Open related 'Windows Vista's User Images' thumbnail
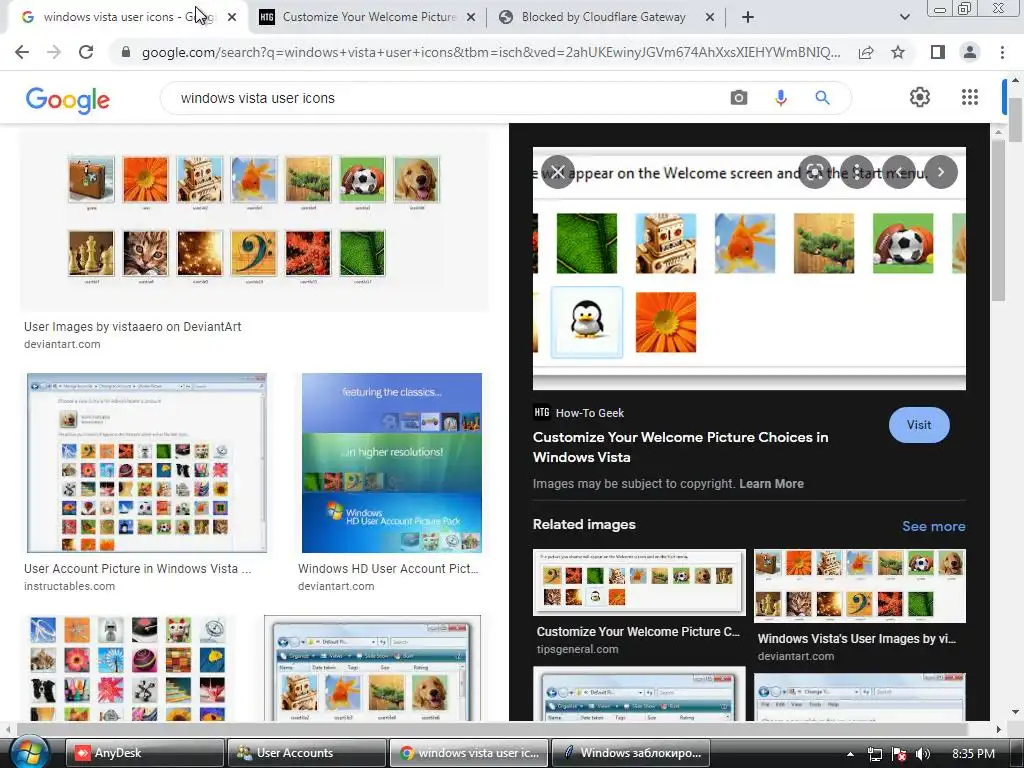This screenshot has width=1024, height=768. [860, 586]
